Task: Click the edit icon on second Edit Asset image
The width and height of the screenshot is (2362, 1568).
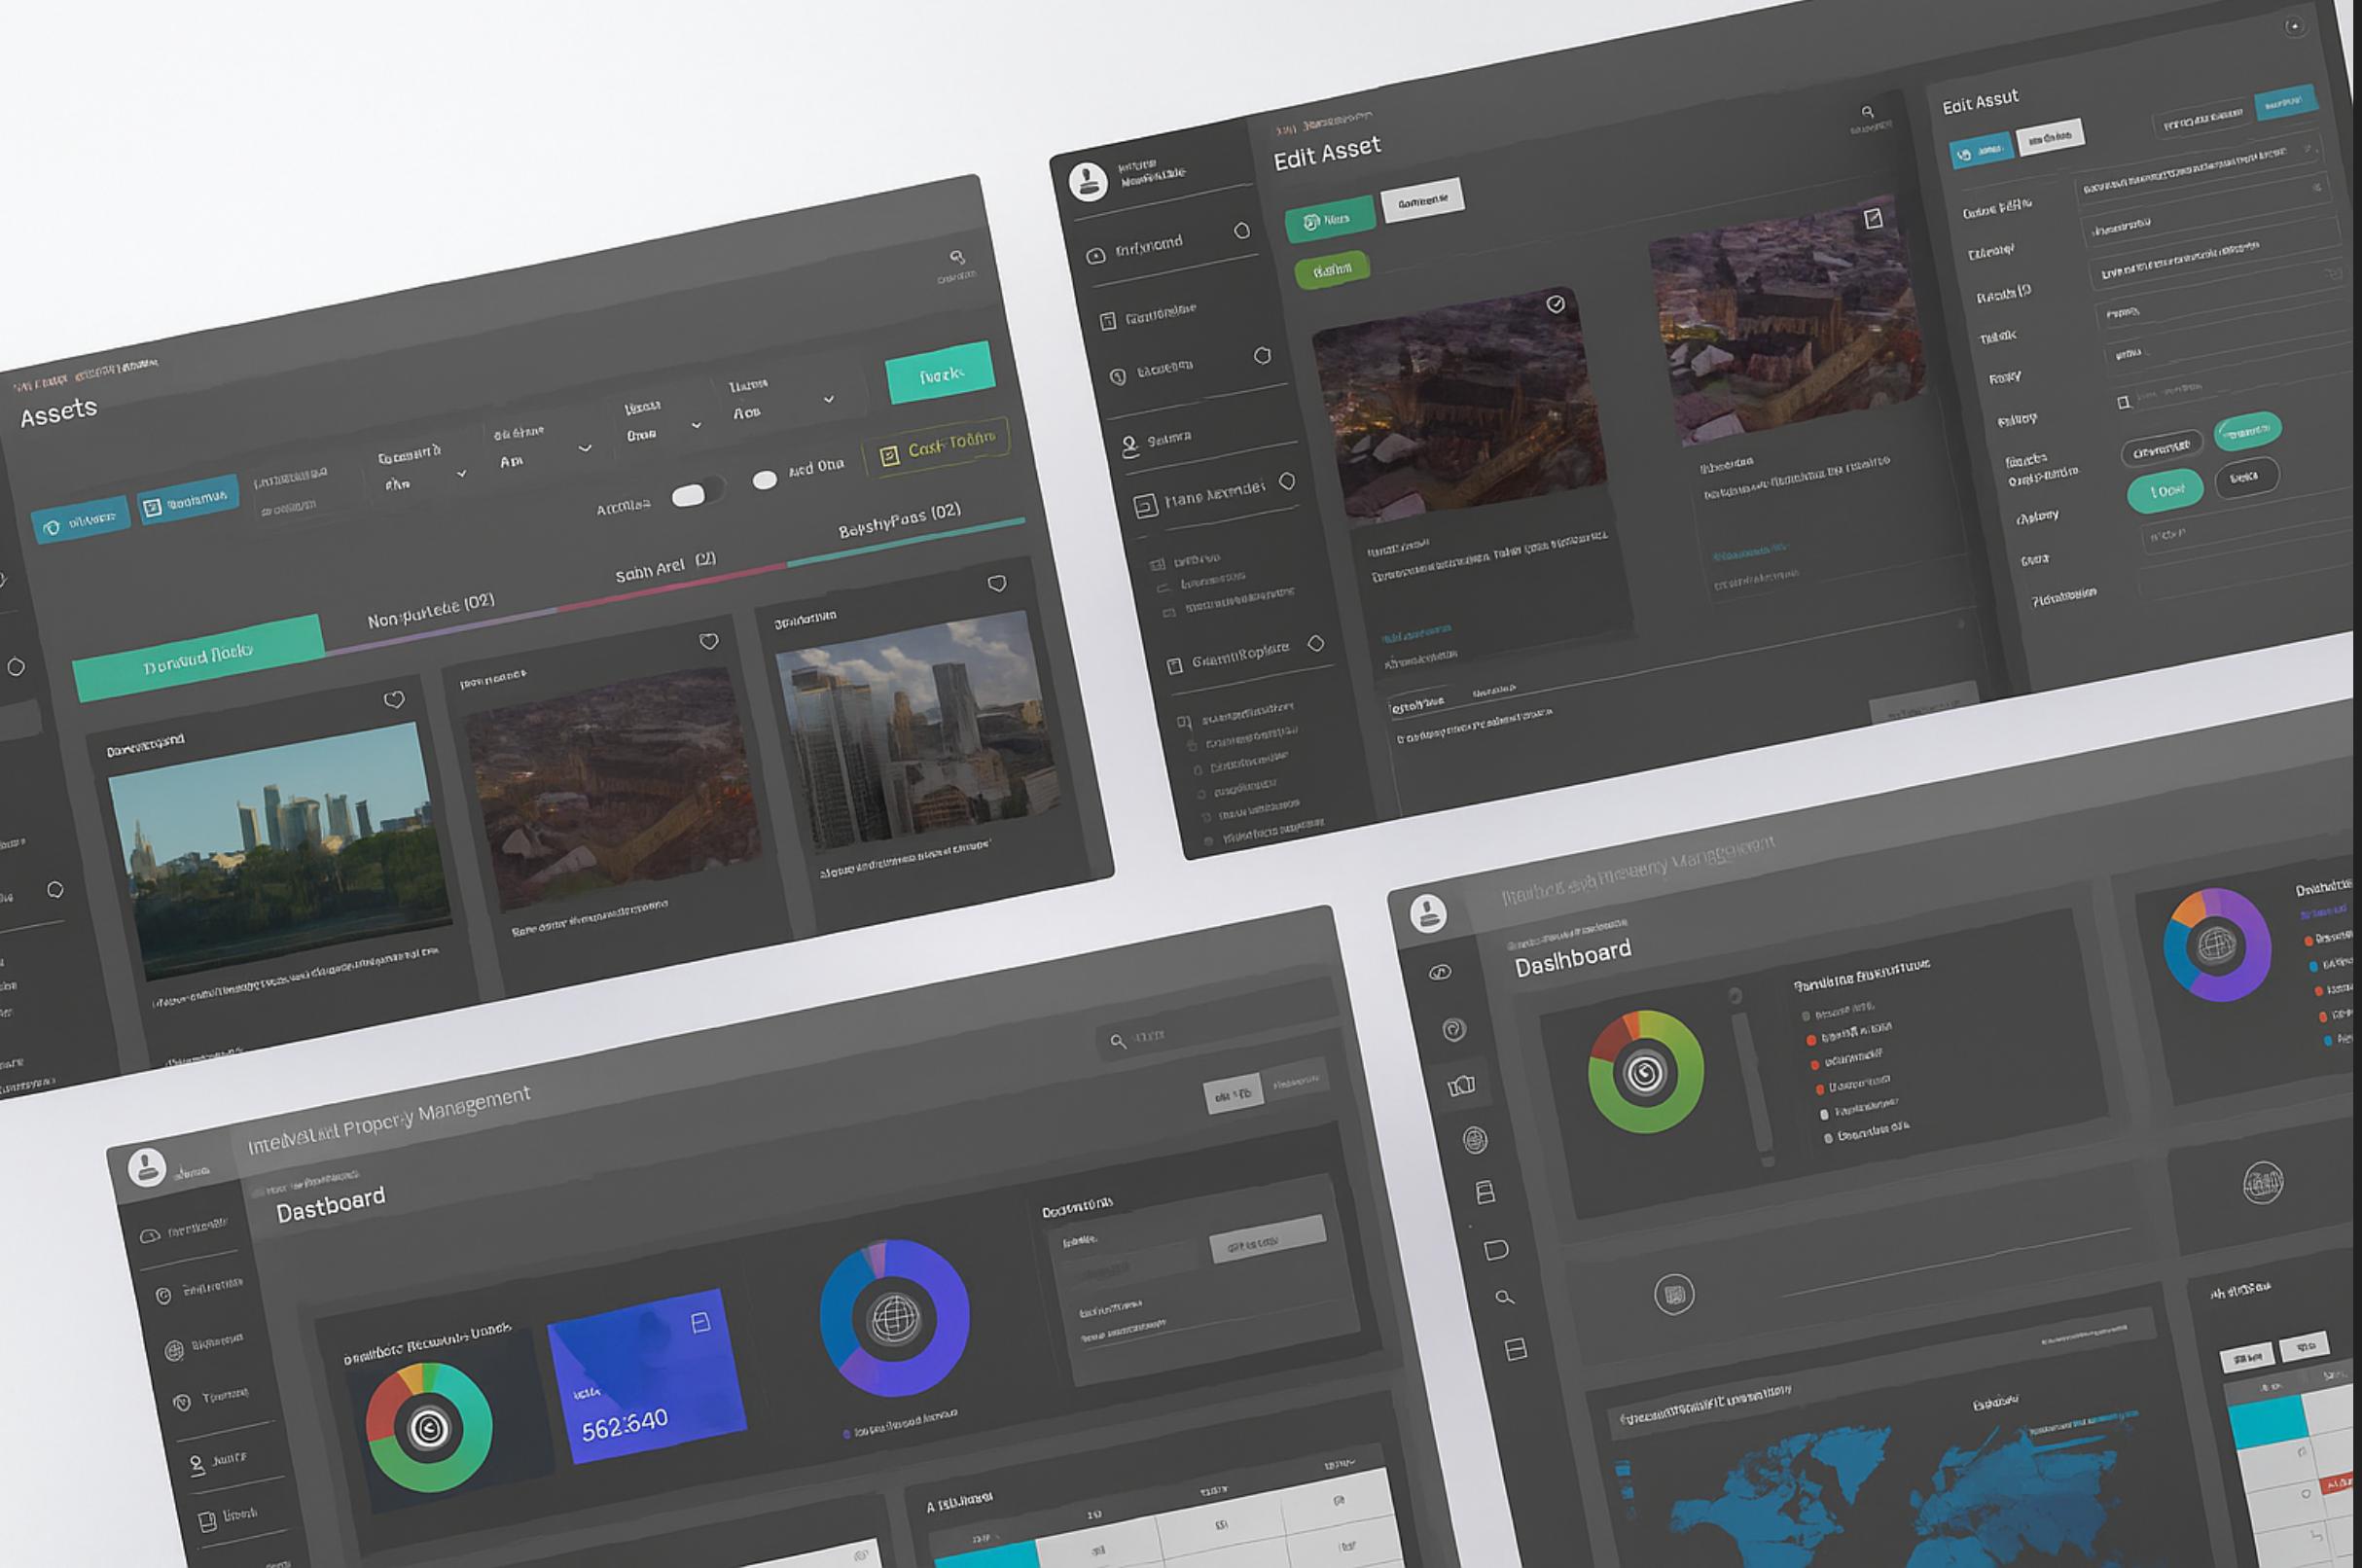Action: 1873,218
